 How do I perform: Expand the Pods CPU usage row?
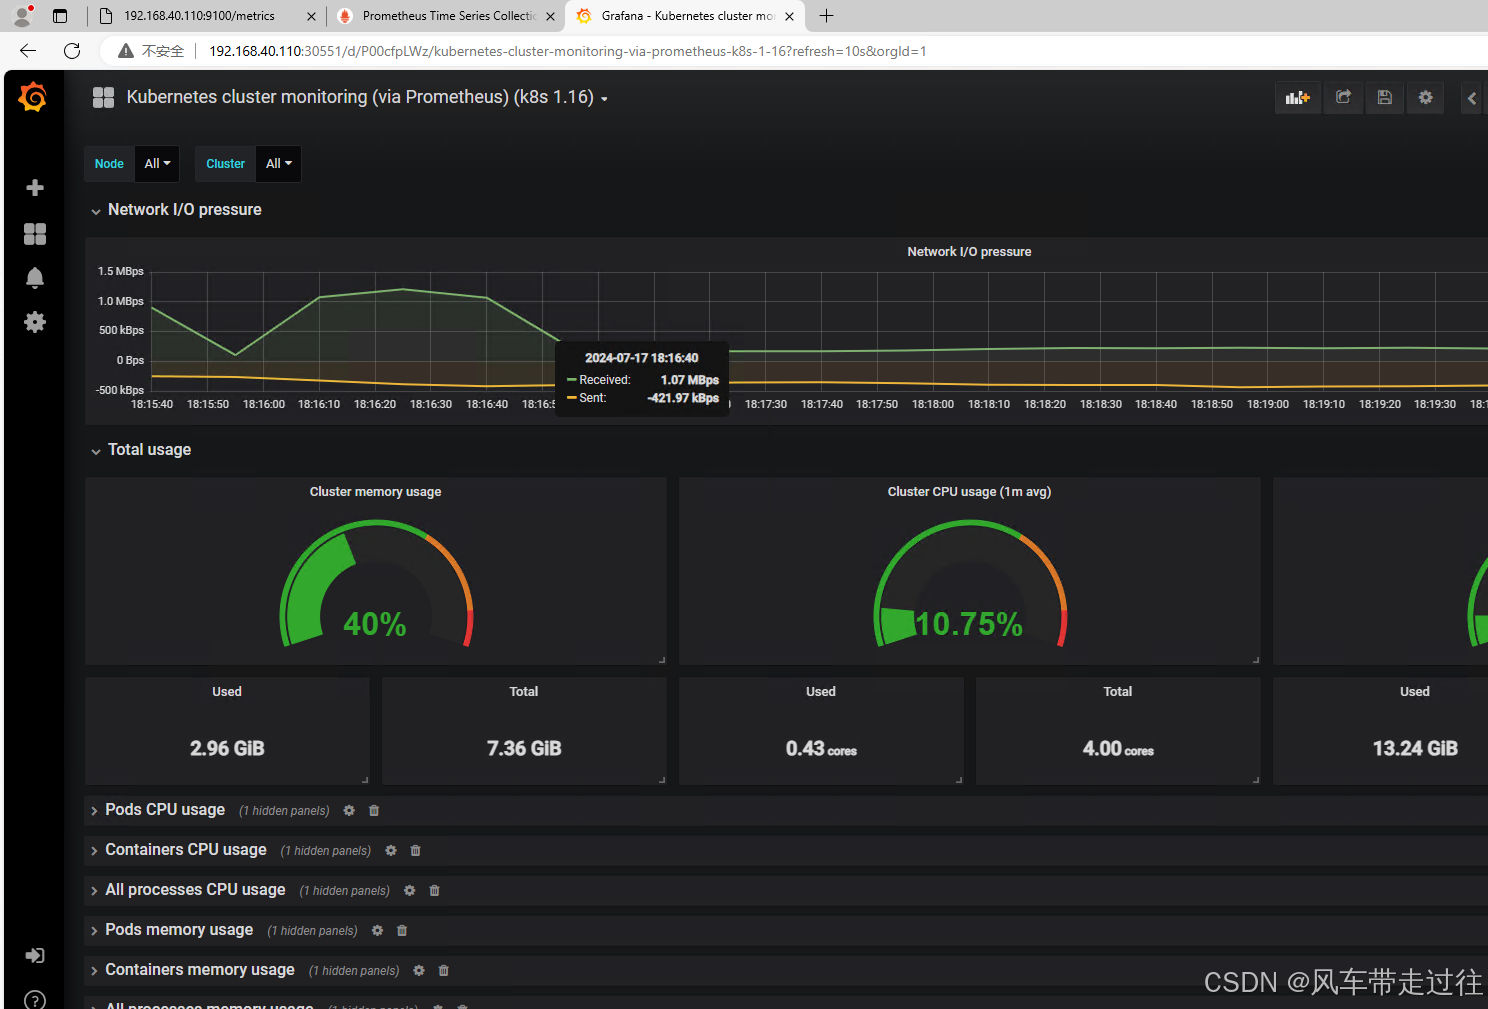95,811
